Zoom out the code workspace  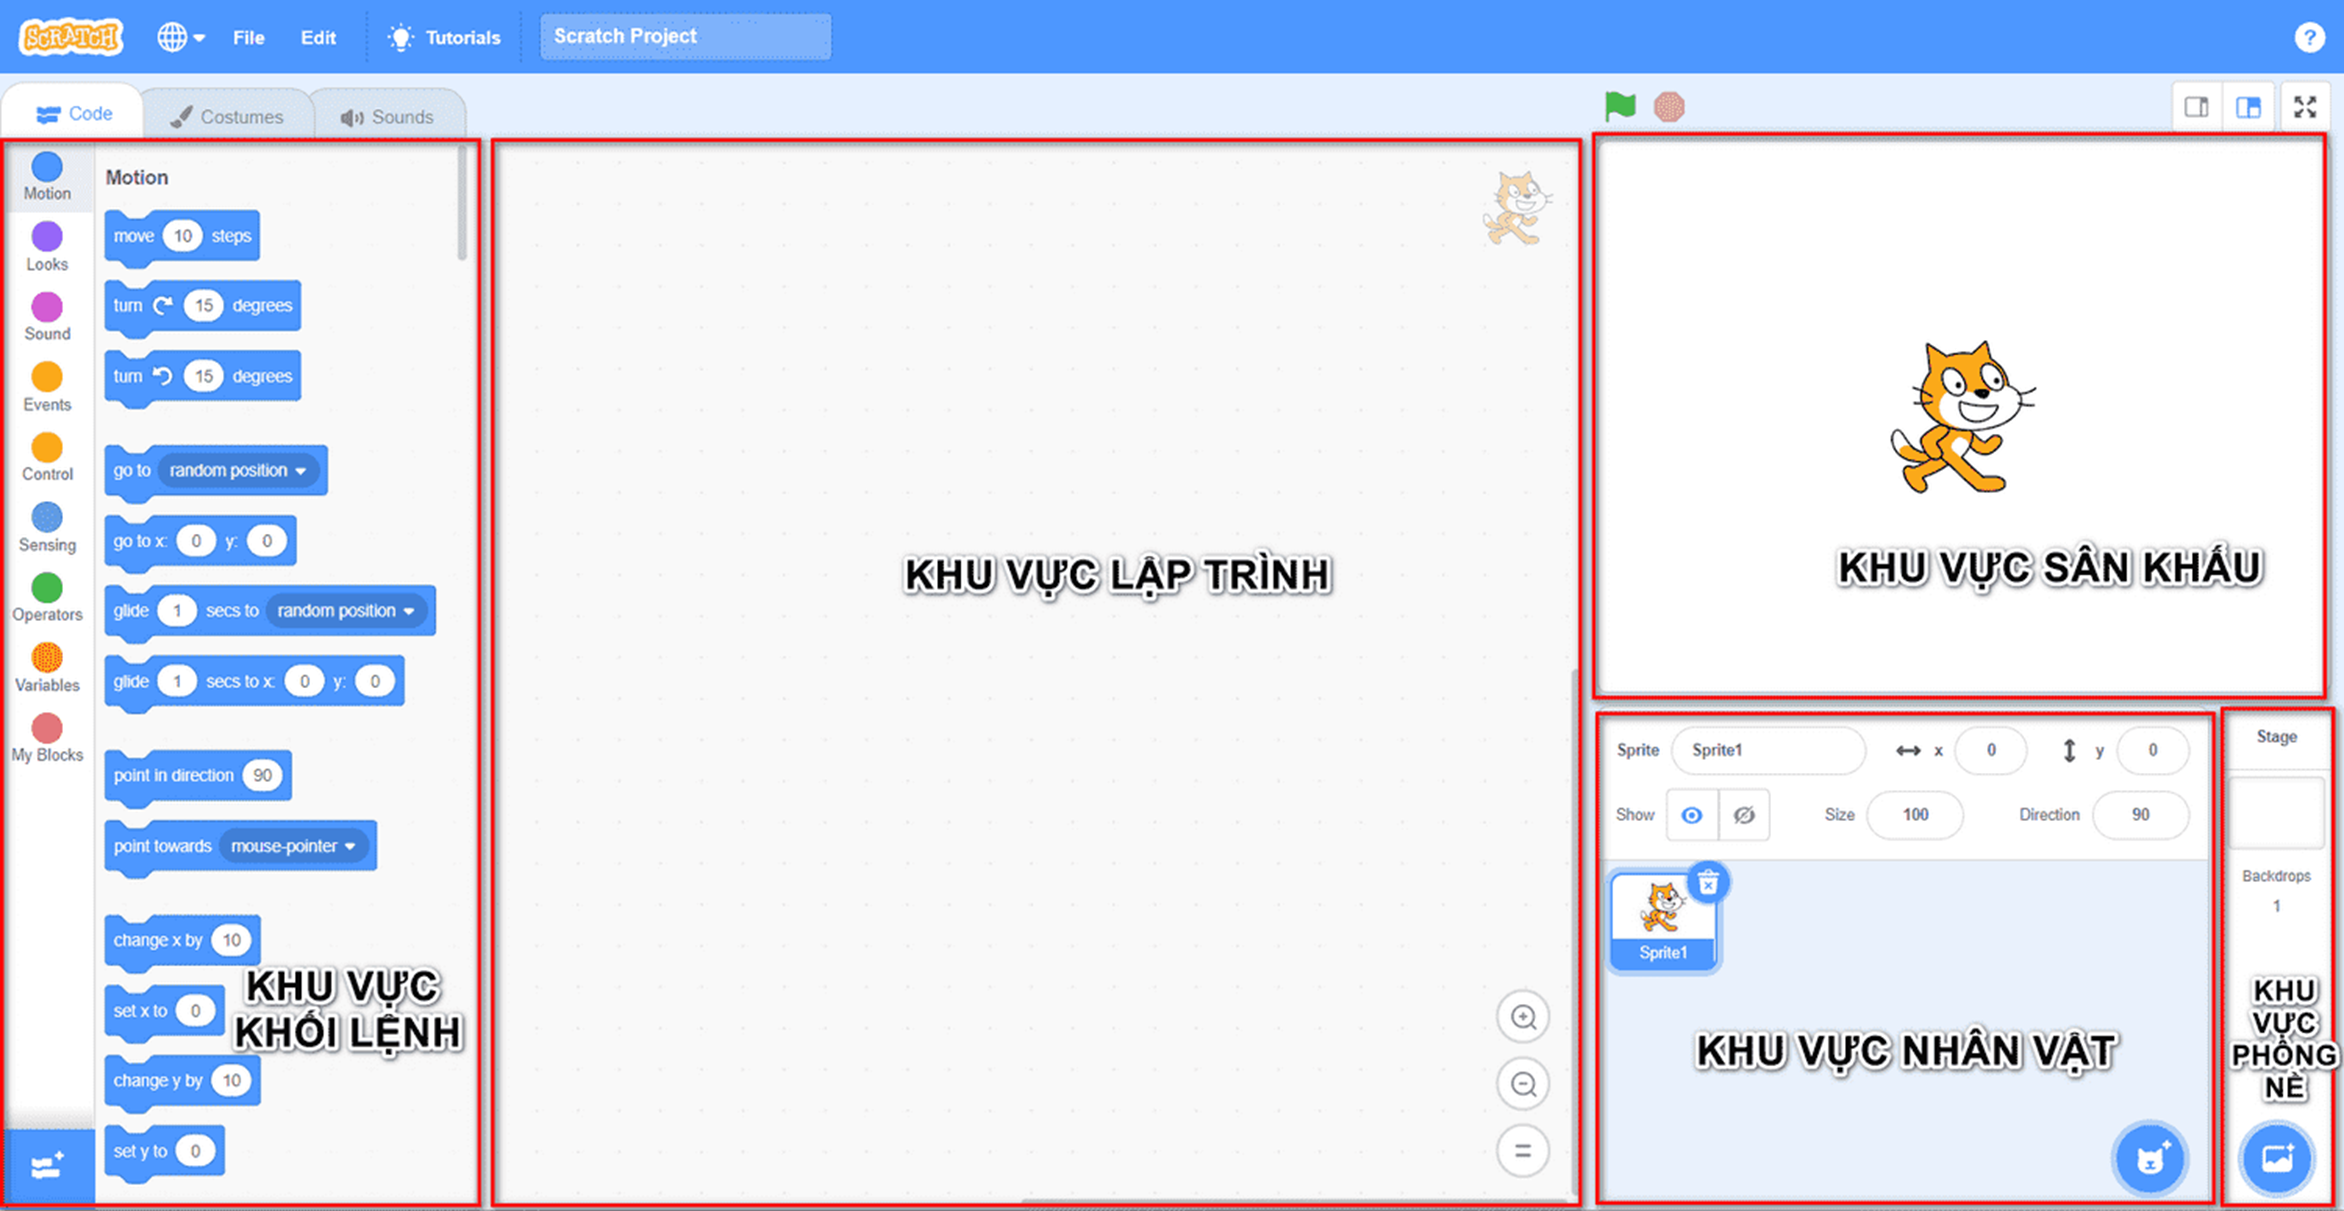click(x=1523, y=1084)
